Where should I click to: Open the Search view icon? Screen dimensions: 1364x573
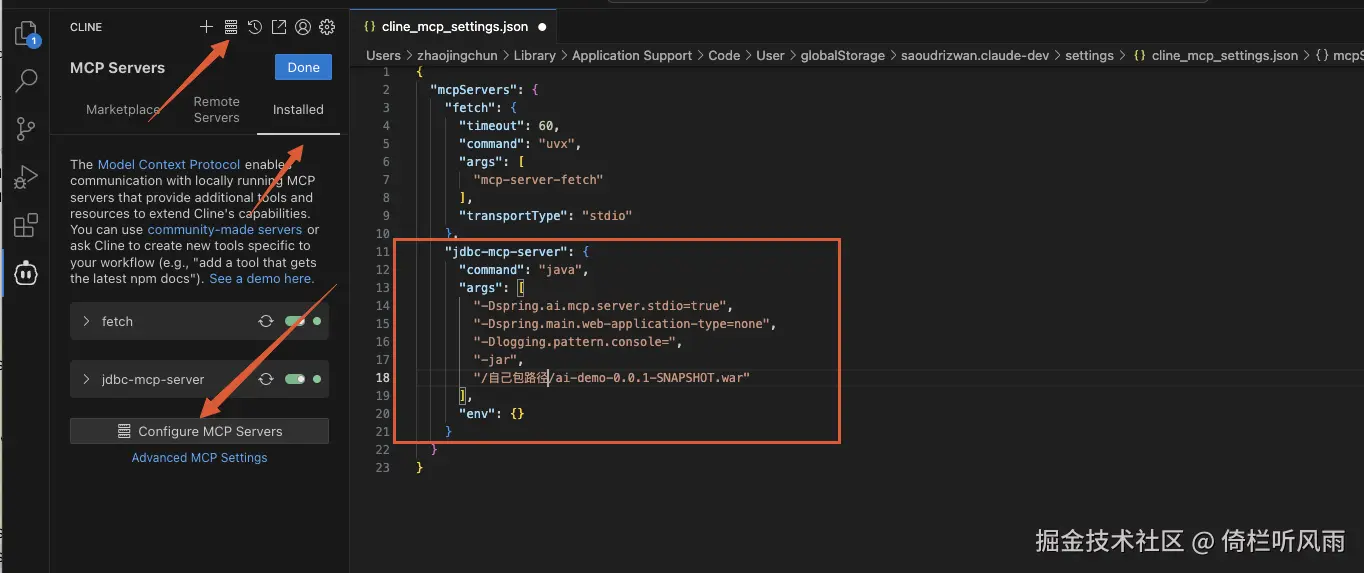pos(26,80)
